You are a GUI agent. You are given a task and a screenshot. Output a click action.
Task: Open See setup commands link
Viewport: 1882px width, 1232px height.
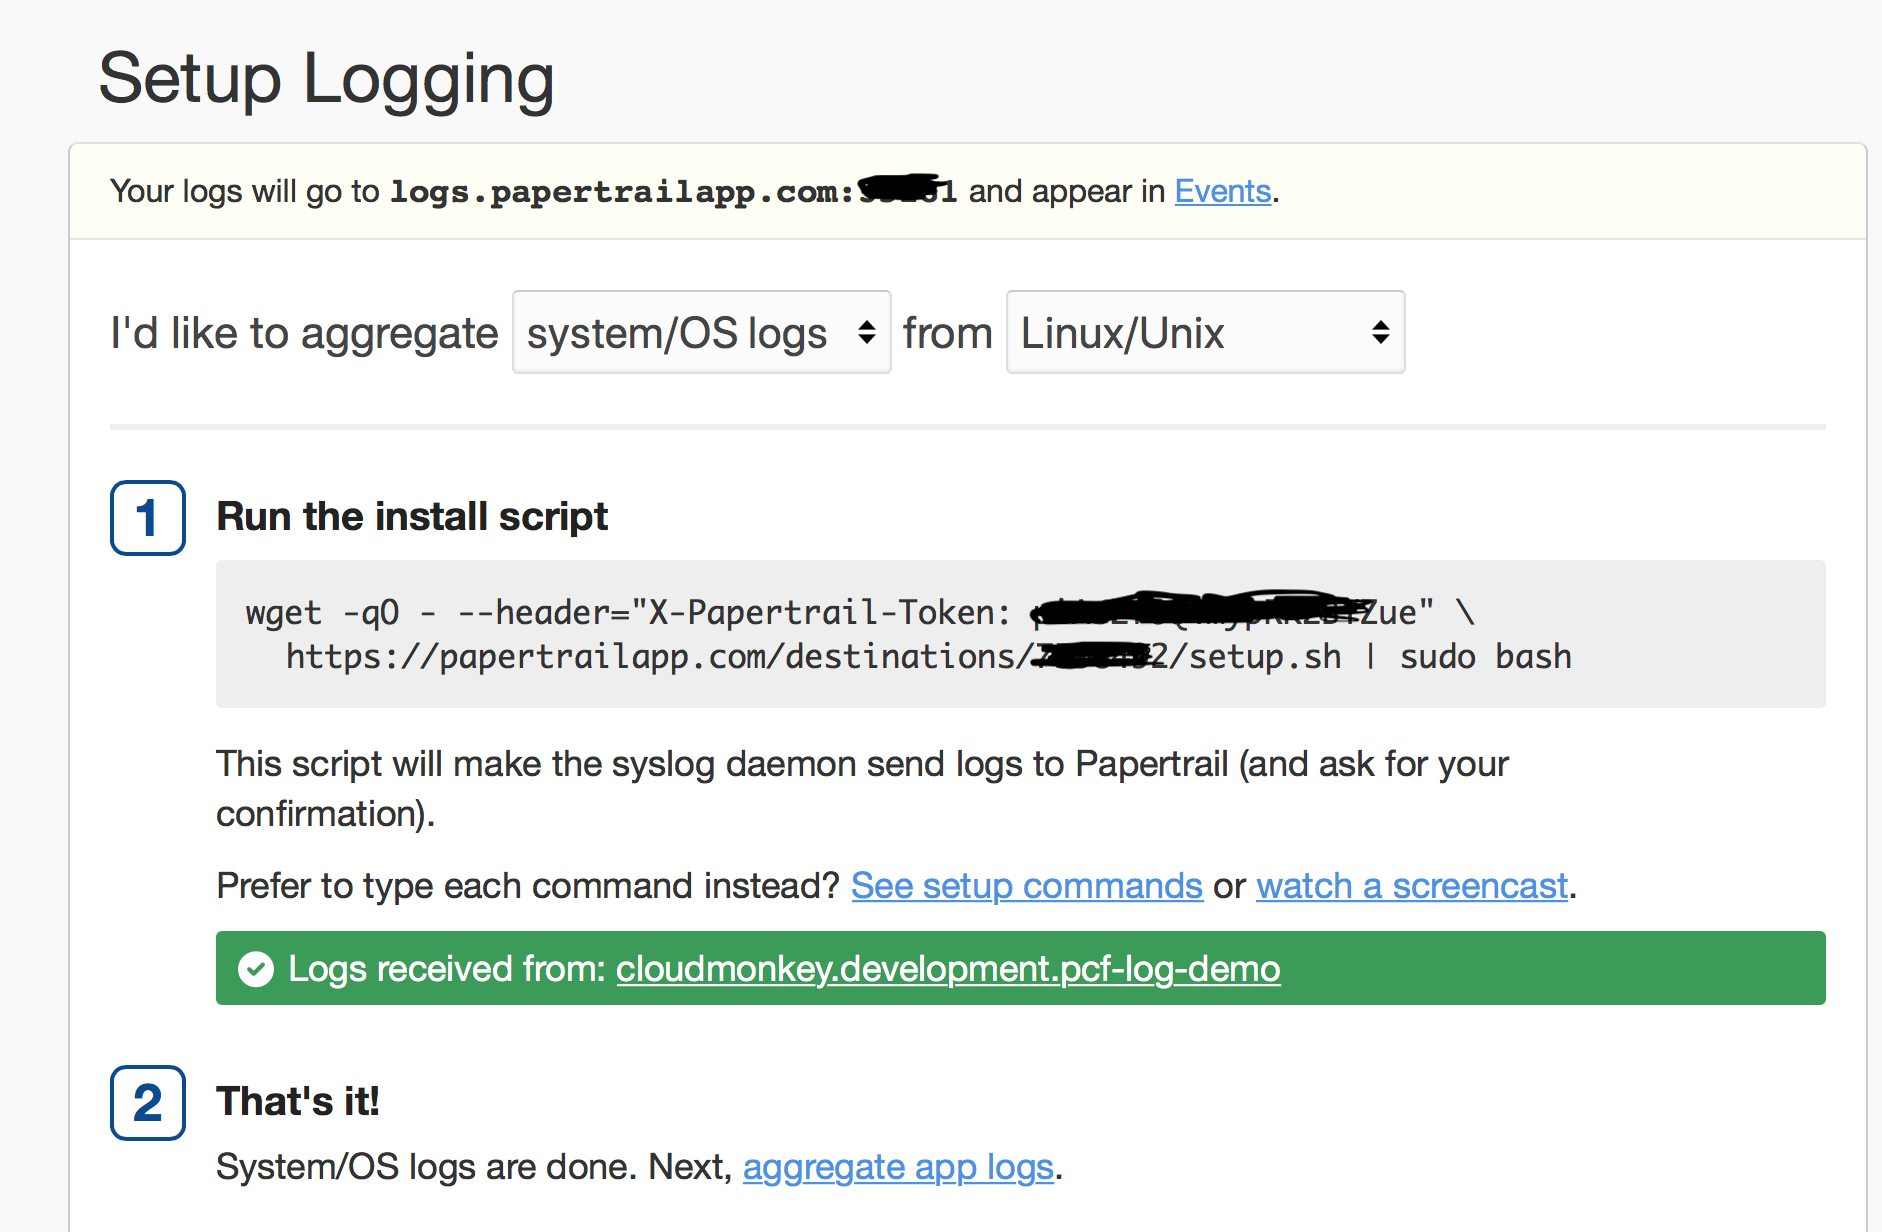pos(1027,886)
